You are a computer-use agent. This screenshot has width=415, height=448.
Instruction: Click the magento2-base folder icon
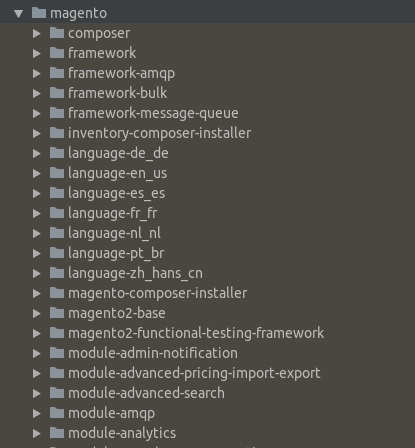[x=57, y=313]
